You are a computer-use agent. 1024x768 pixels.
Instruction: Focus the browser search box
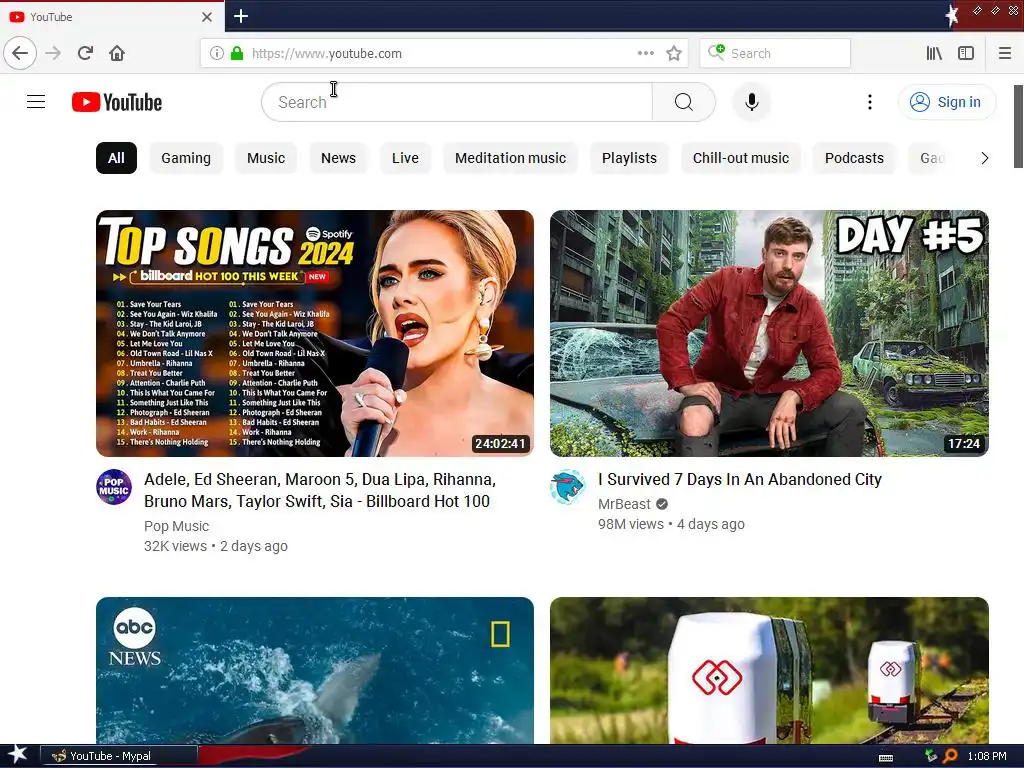(x=775, y=53)
